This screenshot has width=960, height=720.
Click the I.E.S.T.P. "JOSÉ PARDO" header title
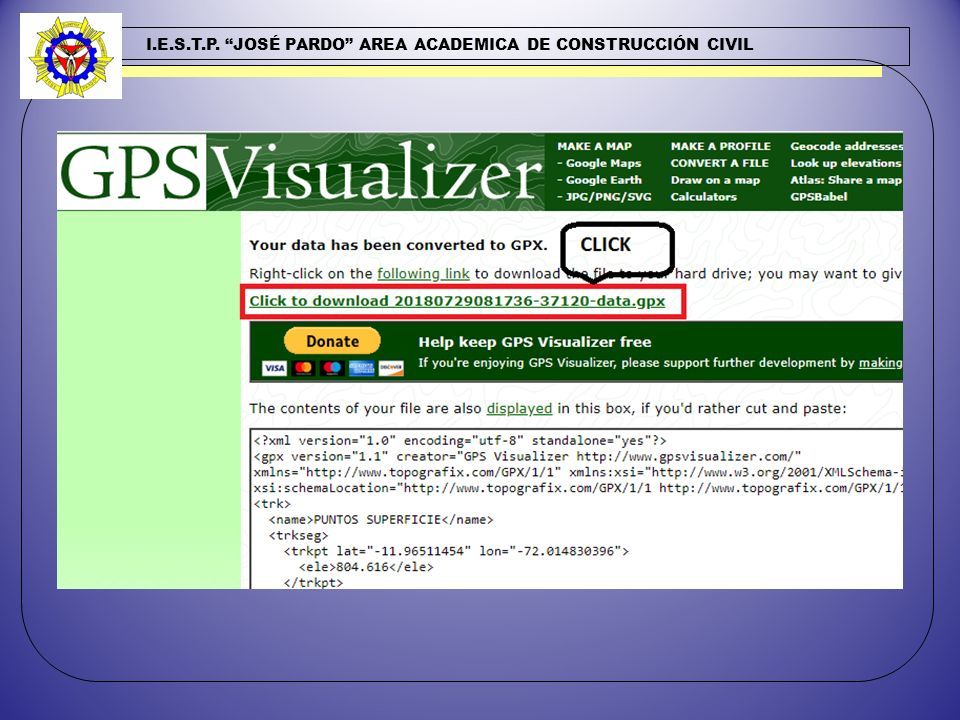pos(449,44)
